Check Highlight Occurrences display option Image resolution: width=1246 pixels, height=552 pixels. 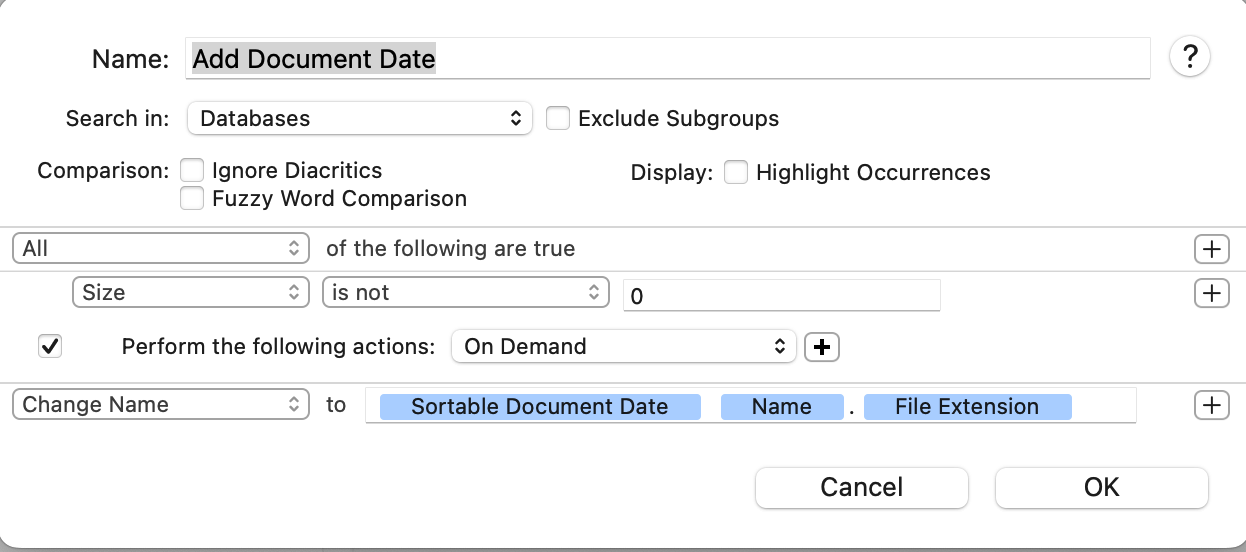[x=736, y=173]
